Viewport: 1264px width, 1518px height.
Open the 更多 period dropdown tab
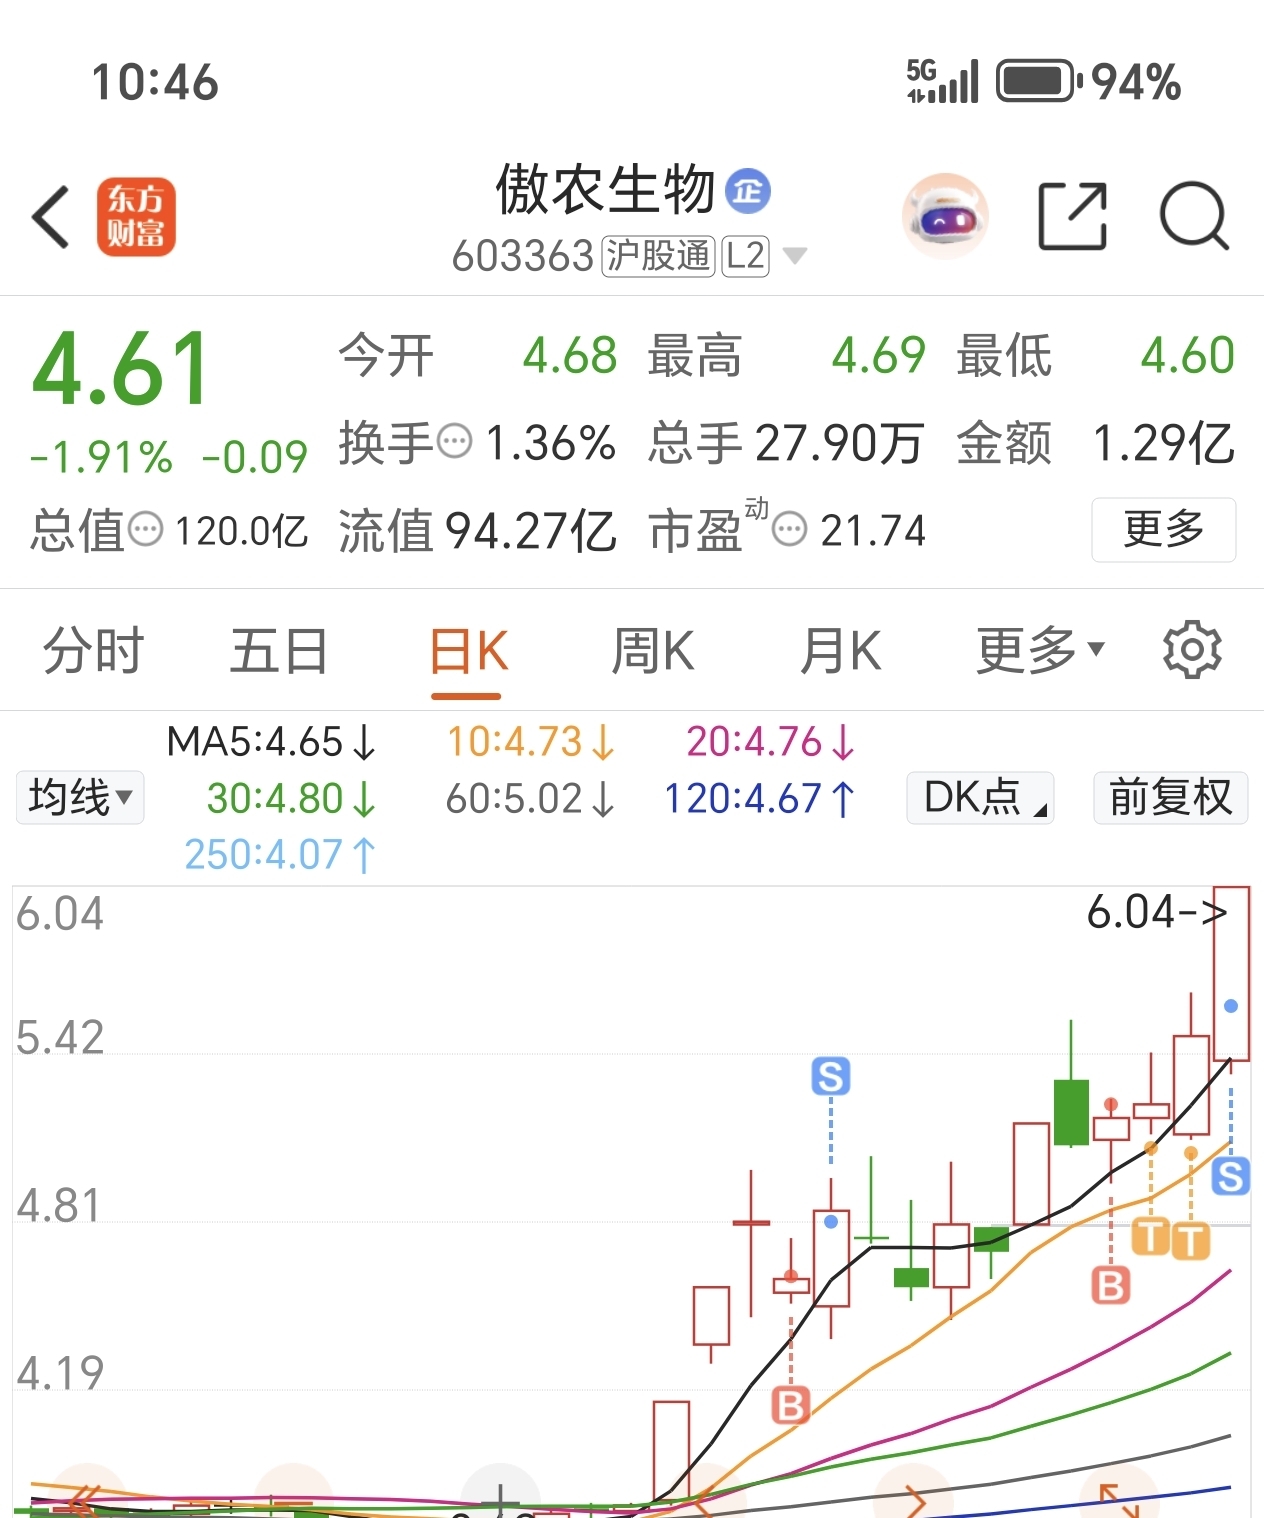1040,651
